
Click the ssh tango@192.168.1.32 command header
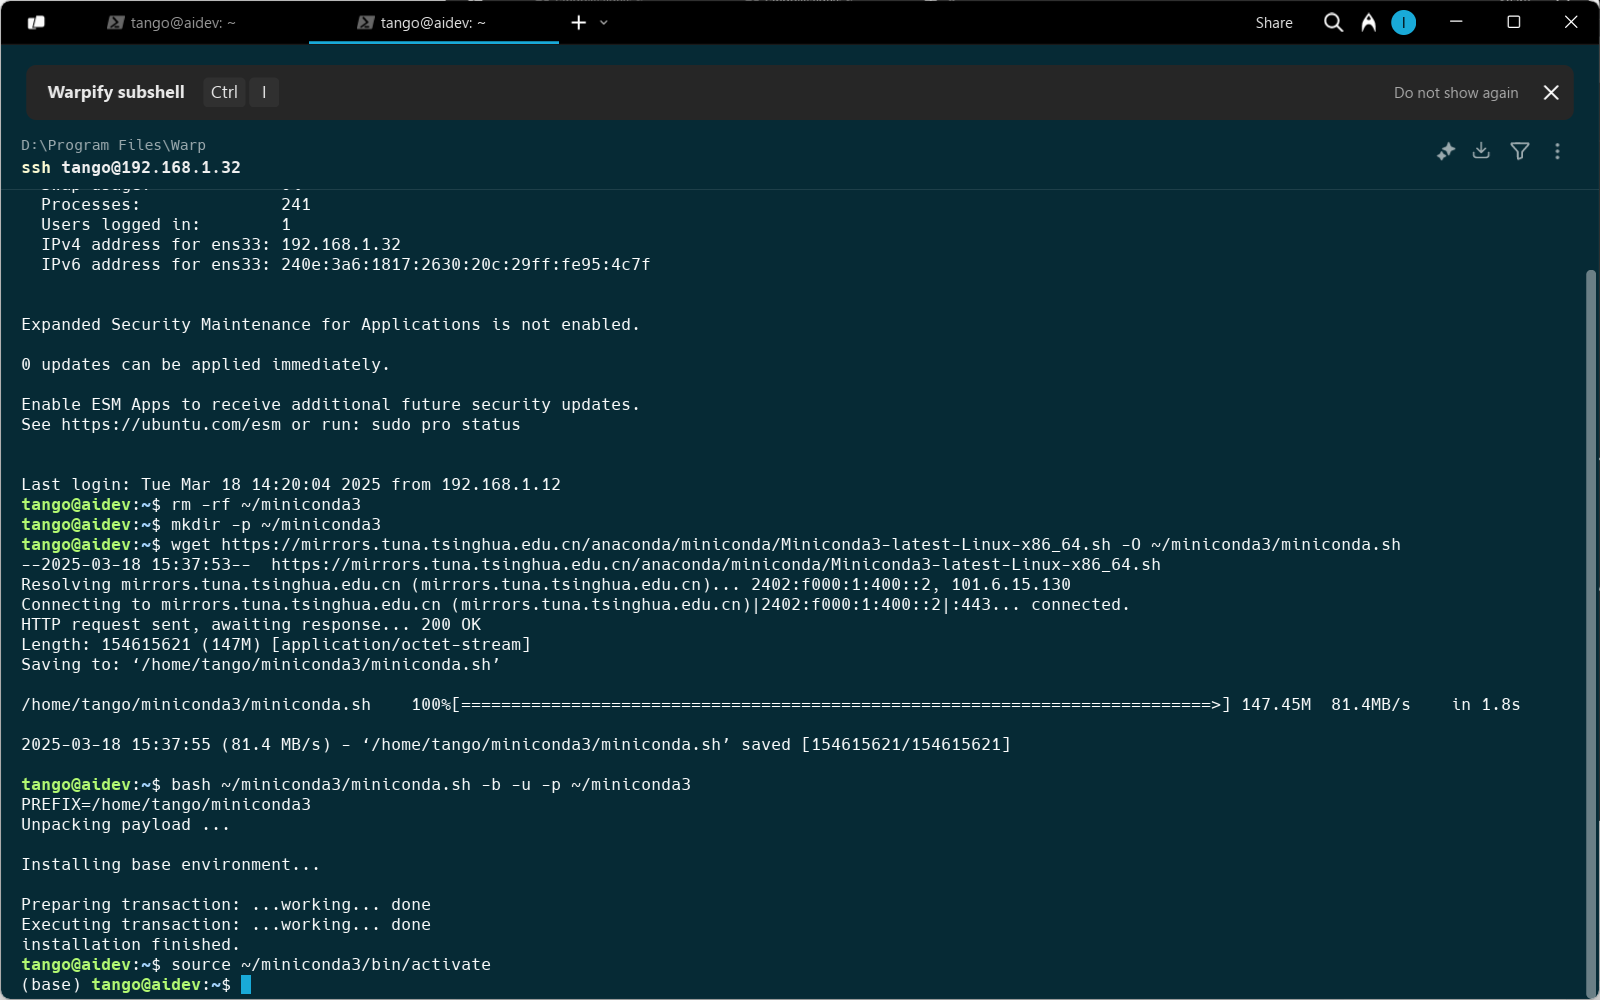131,167
